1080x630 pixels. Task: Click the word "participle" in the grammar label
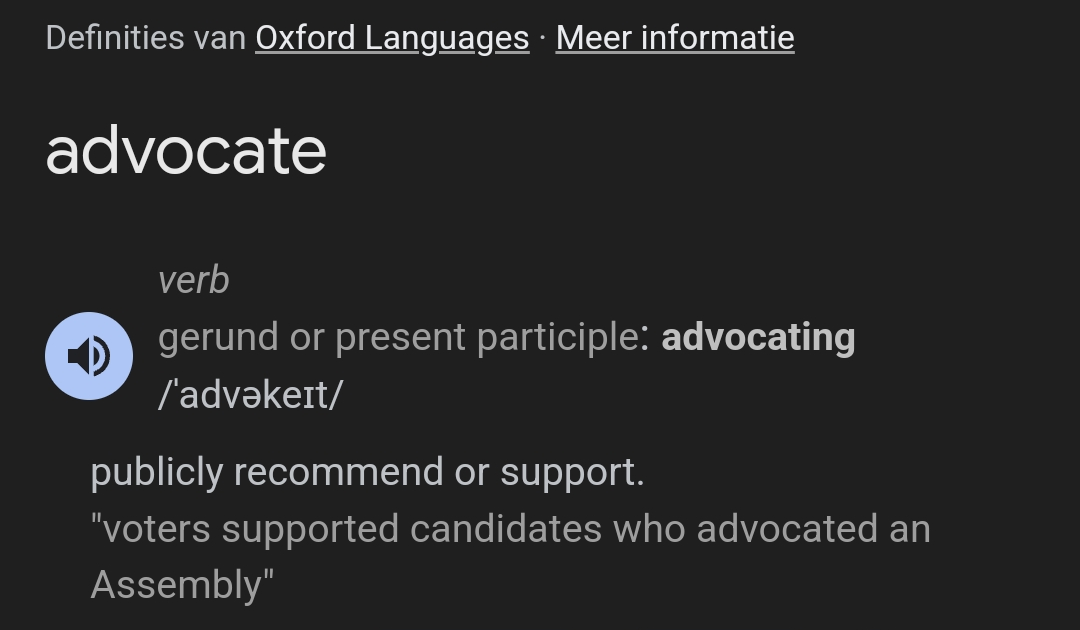tap(556, 338)
